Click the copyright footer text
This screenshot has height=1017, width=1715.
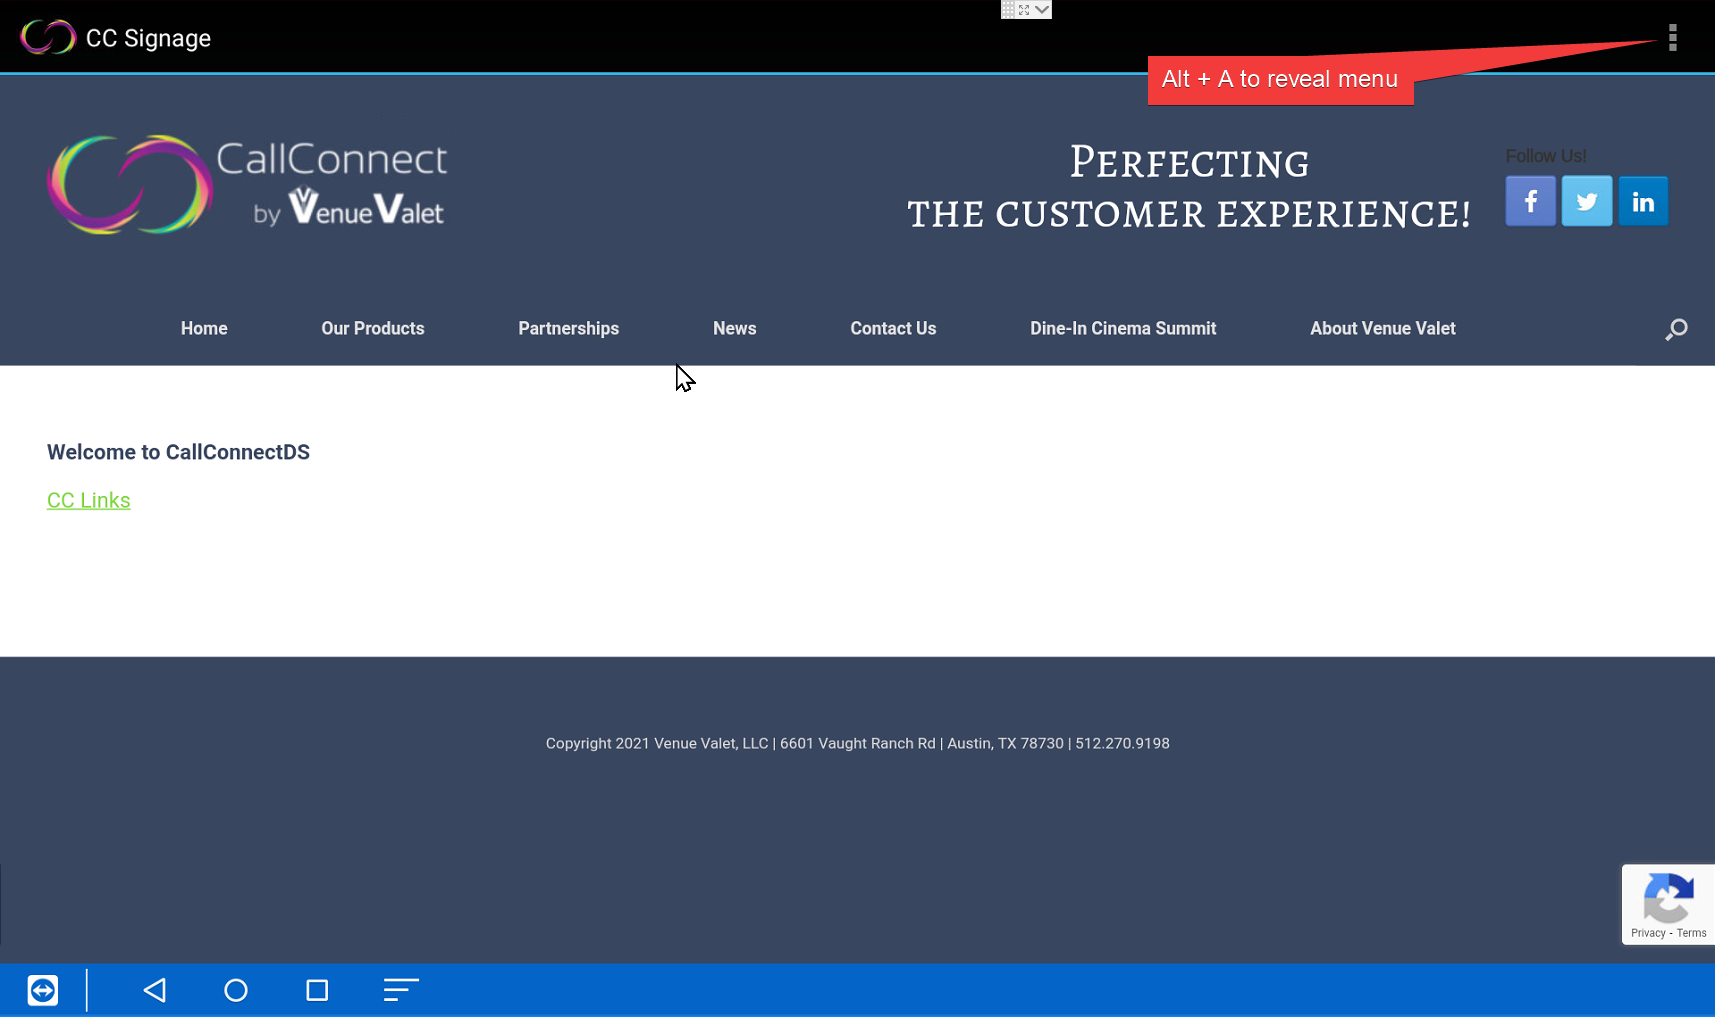tap(857, 743)
